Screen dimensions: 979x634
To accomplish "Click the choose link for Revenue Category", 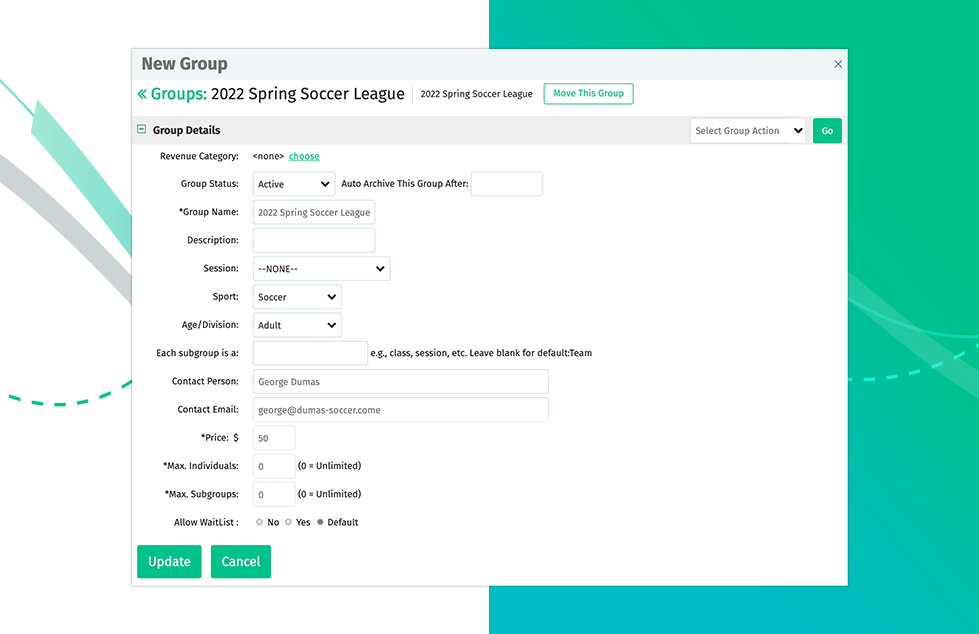I will pyautogui.click(x=304, y=156).
